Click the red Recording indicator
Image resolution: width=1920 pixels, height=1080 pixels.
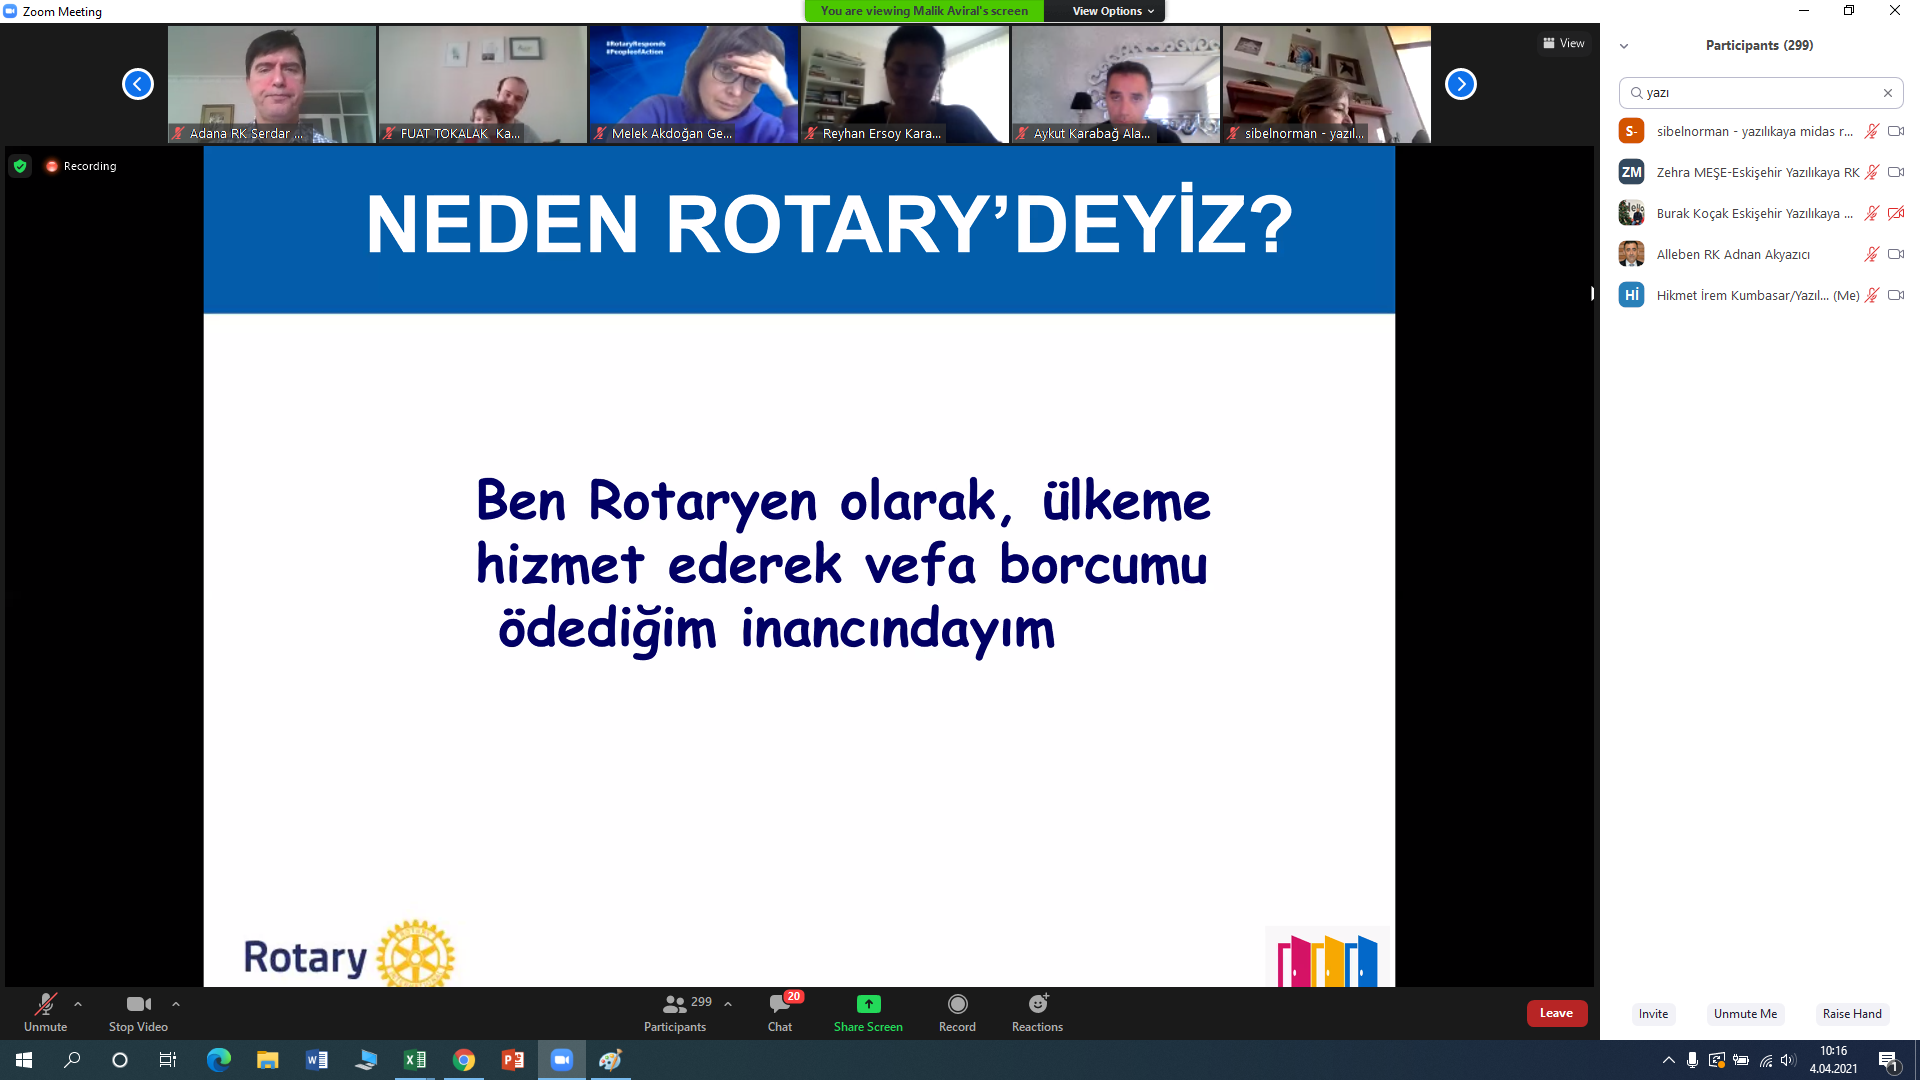81,166
